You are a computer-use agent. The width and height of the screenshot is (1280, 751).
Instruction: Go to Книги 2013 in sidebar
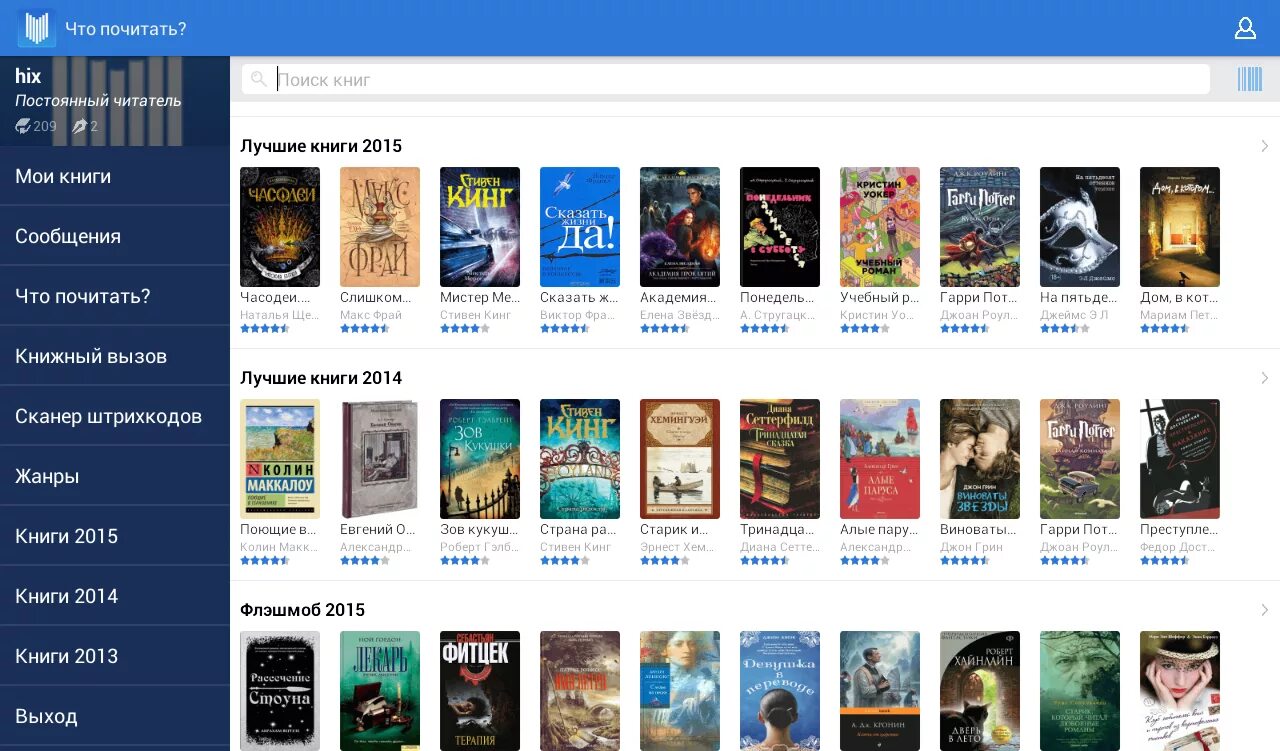[115, 656]
